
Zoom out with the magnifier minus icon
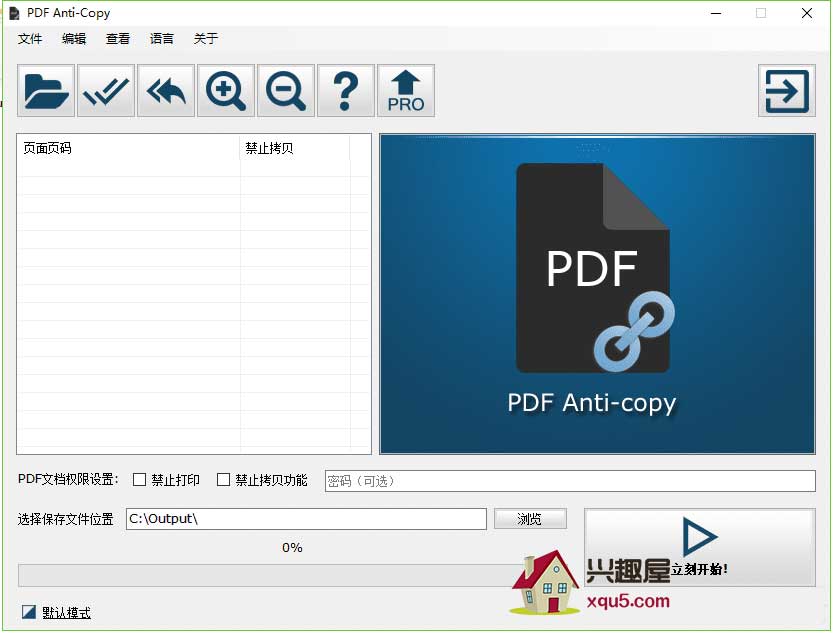point(286,90)
